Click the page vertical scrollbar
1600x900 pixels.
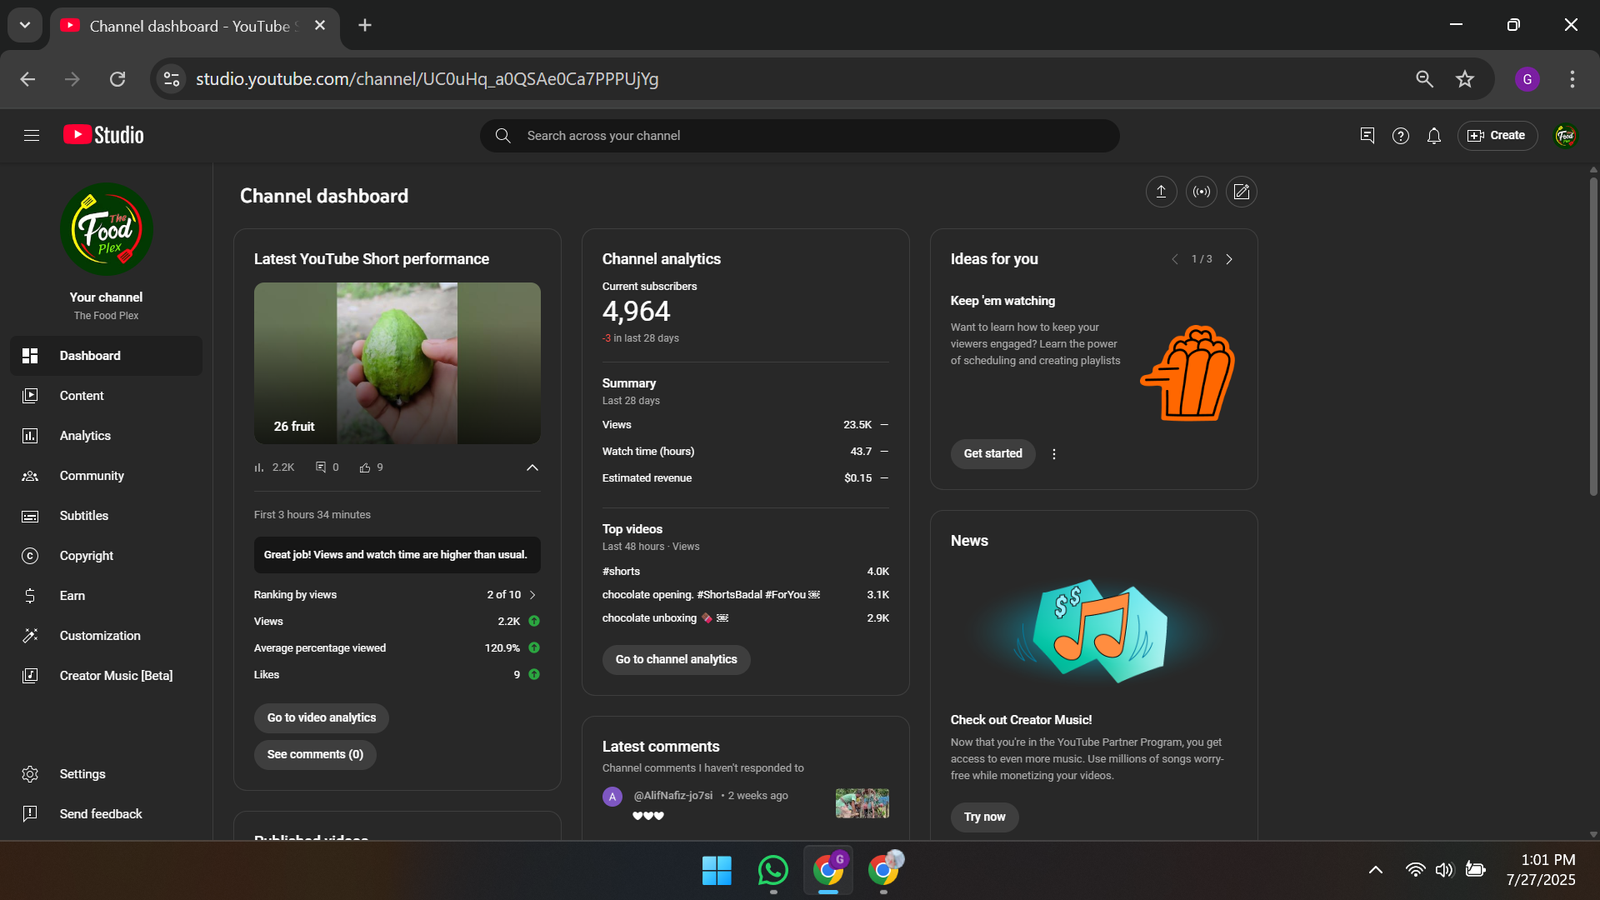[x=1593, y=336]
